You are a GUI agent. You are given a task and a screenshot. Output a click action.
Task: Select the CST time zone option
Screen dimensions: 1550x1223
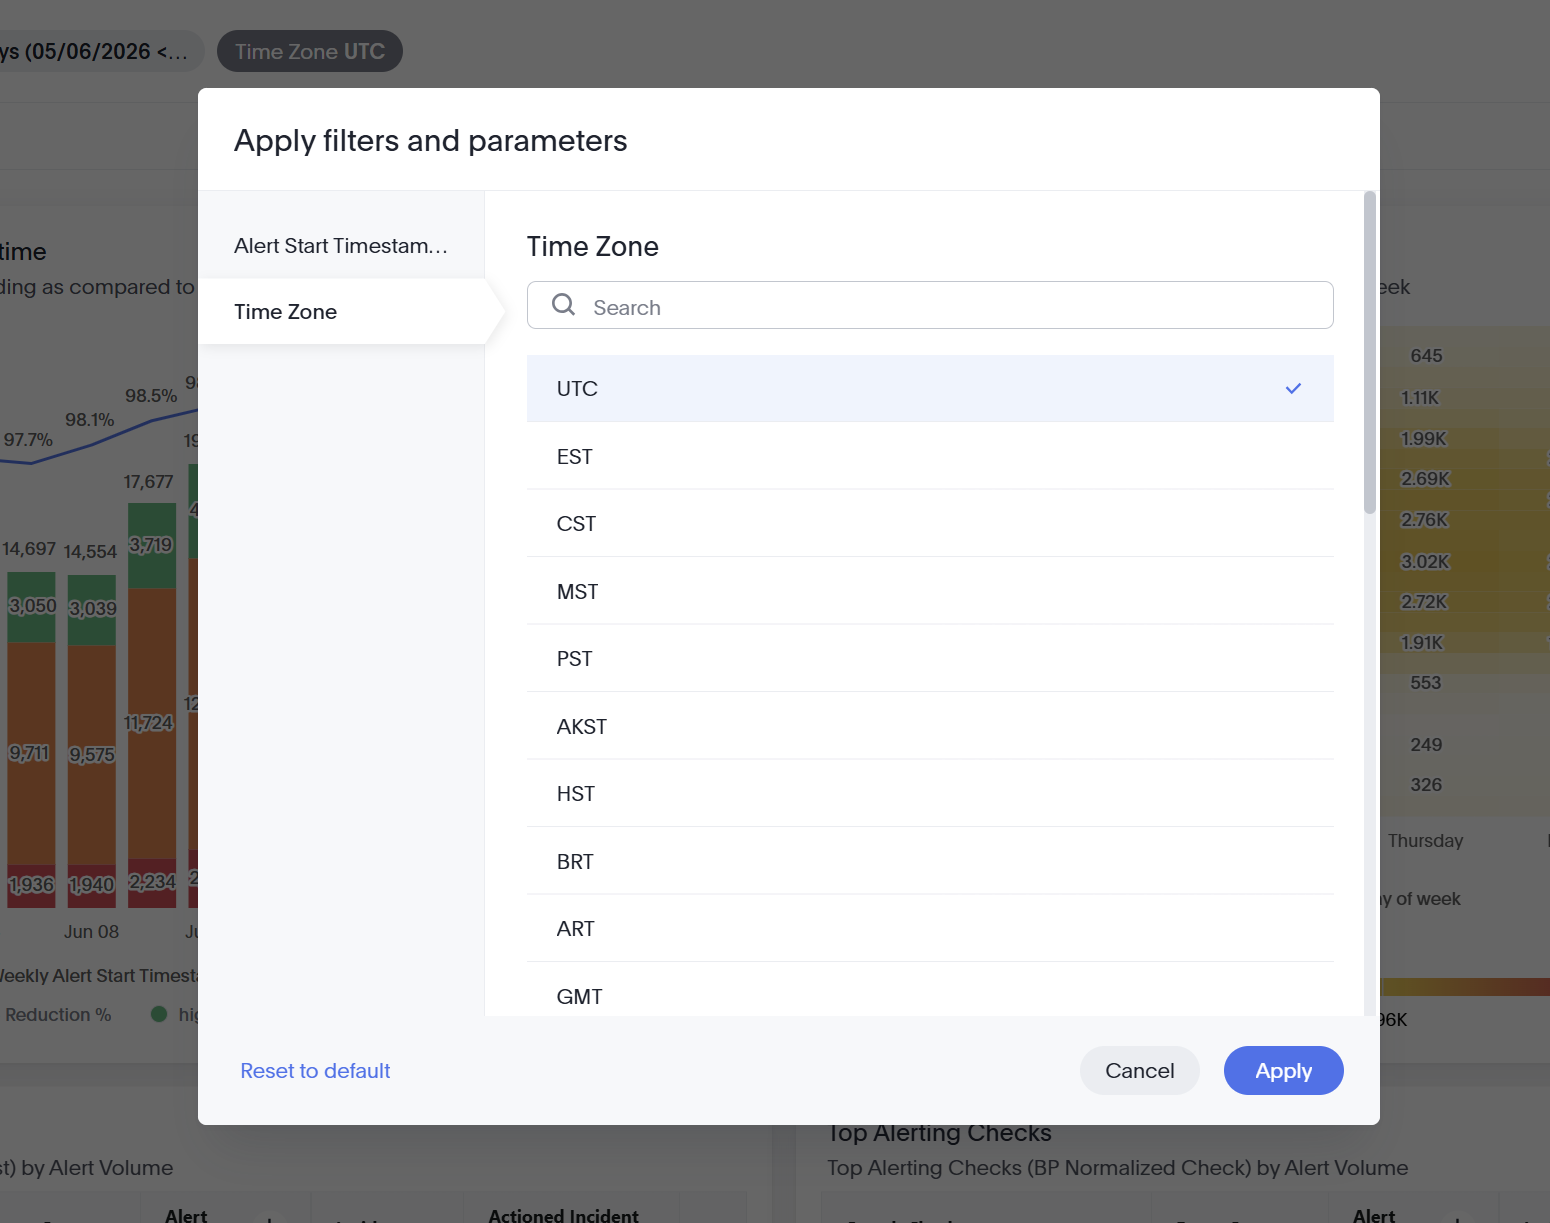click(x=930, y=523)
